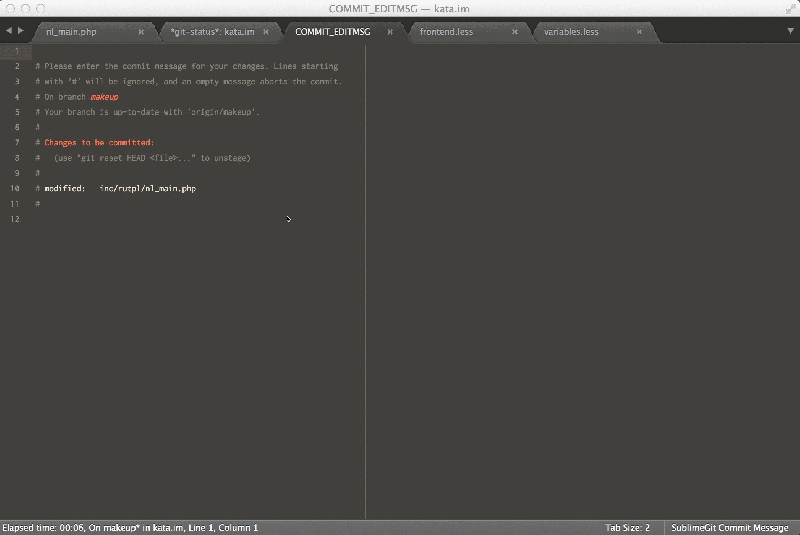Go to next tab with right arrow
Viewport: 800px width, 535px height.
21,31
